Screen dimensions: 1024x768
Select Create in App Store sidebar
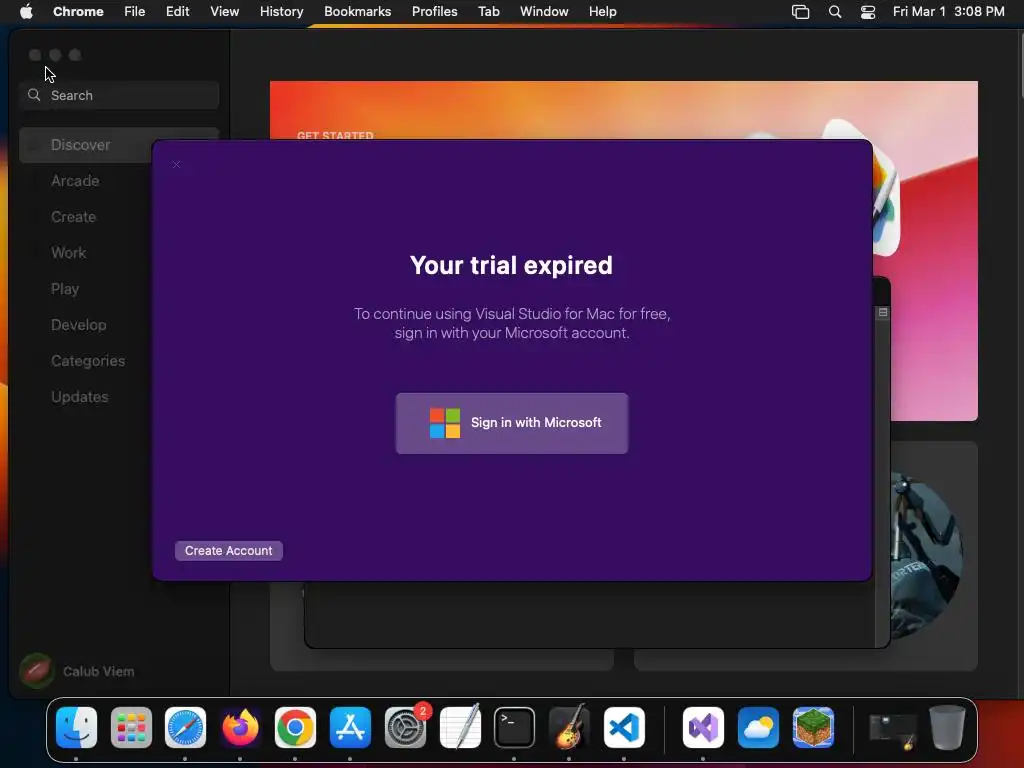point(73,217)
